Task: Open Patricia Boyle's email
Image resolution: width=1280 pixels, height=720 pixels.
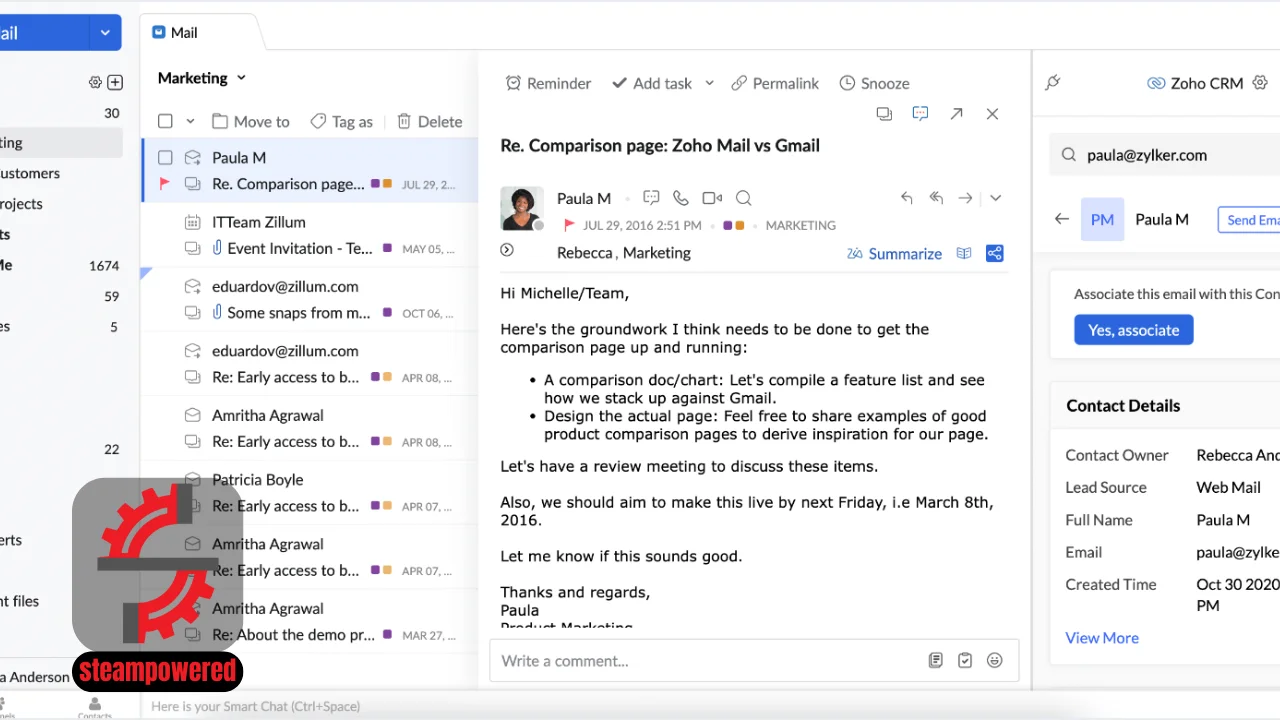Action: pos(310,492)
